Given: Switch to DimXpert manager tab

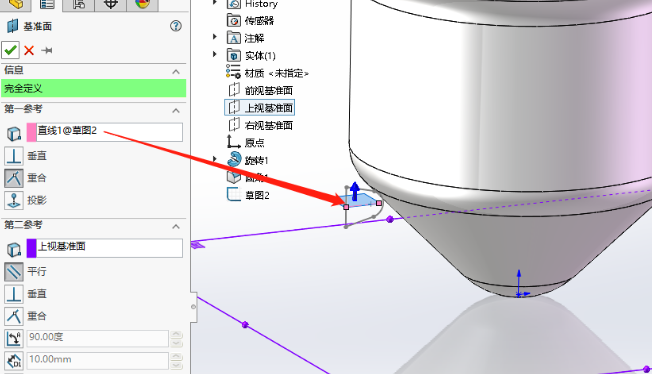Looking at the screenshot, I should click(110, 4).
